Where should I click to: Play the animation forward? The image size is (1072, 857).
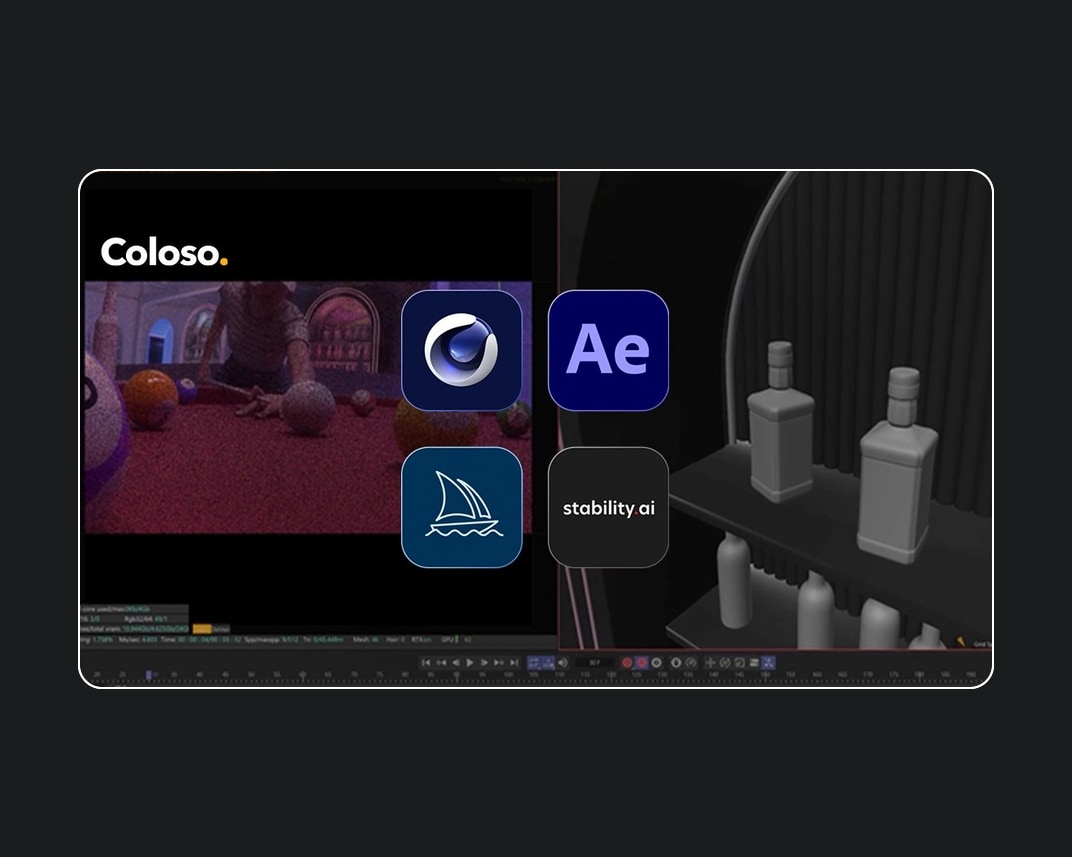(470, 662)
